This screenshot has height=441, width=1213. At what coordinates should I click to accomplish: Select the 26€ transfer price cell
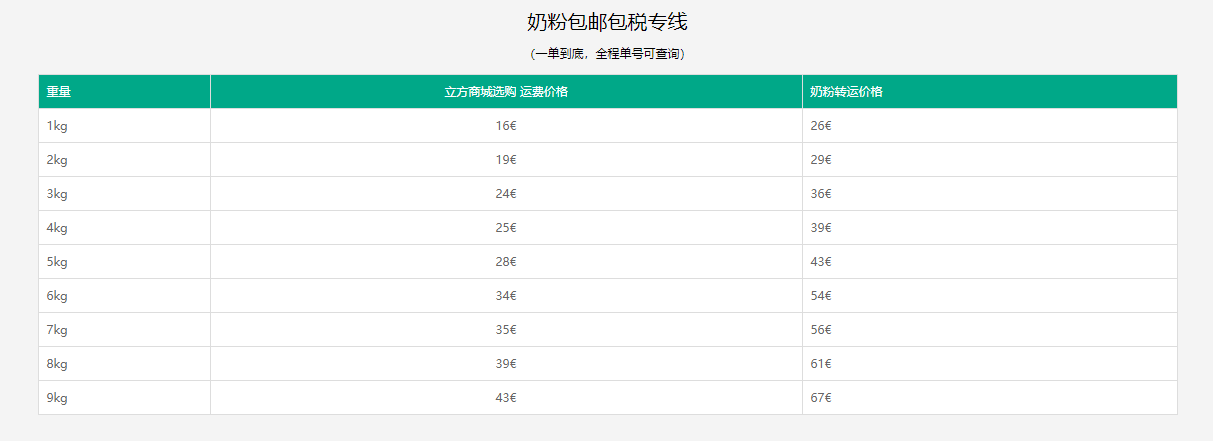tap(990, 126)
